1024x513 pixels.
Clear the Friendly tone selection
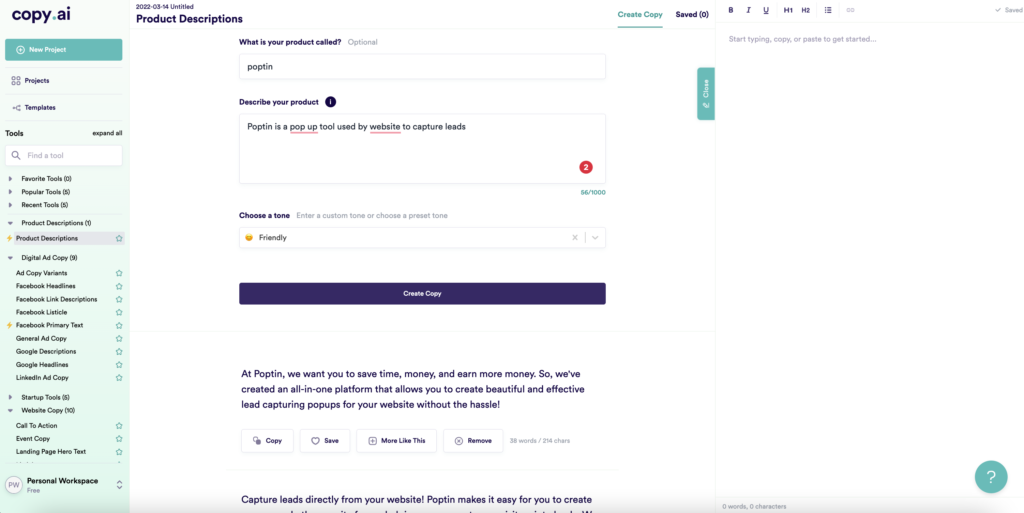pos(575,238)
